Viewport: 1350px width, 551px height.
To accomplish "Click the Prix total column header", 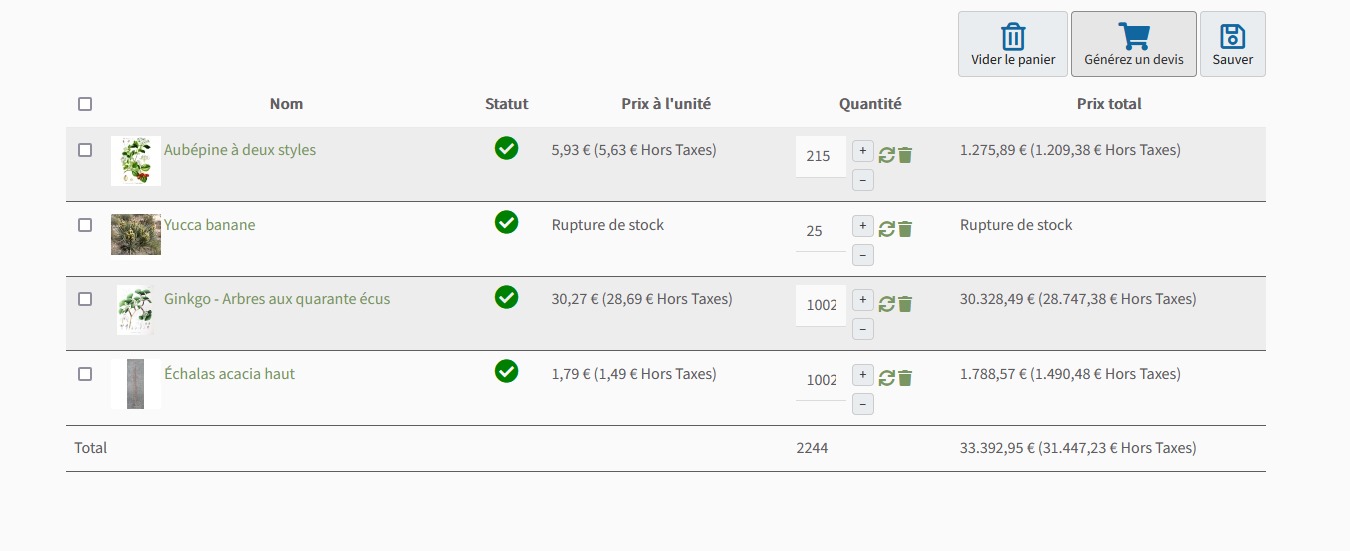I will click(1109, 104).
